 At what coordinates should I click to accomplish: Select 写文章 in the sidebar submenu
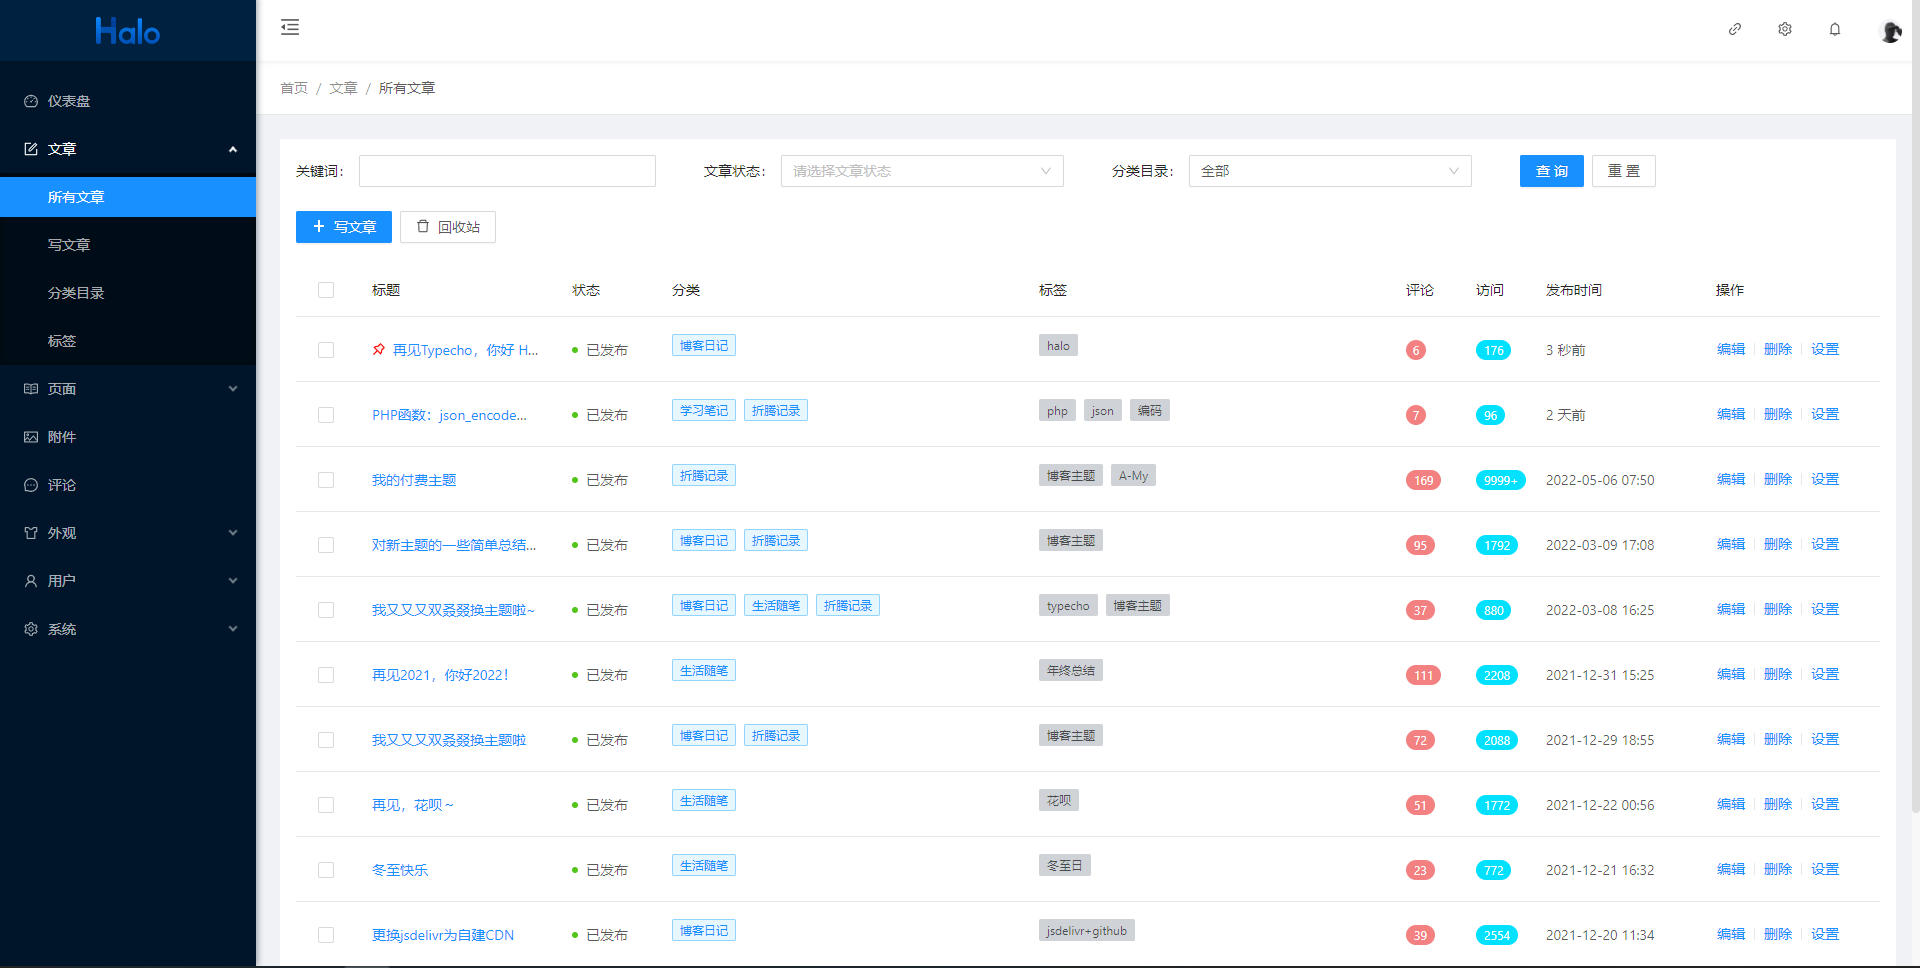pyautogui.click(x=70, y=244)
